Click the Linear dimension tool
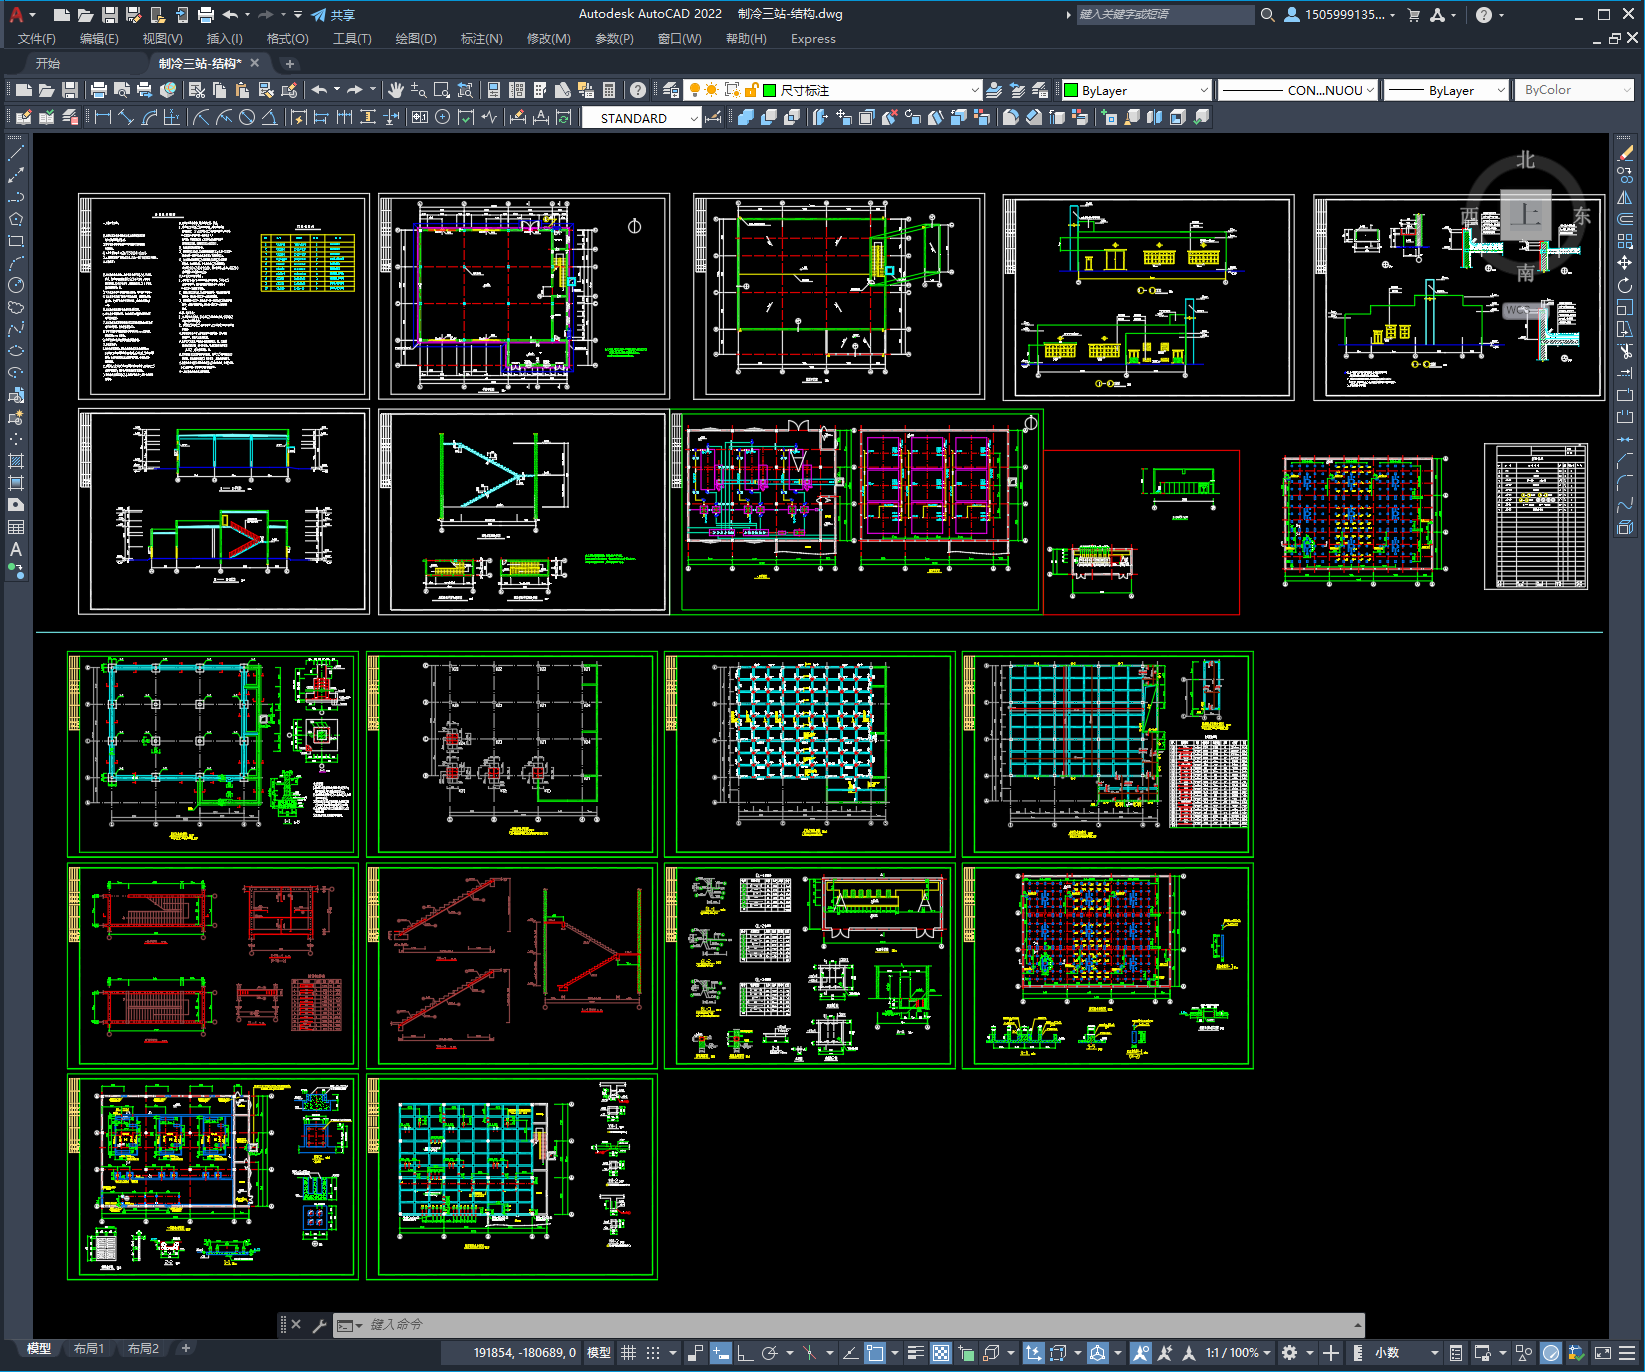Viewport: 1645px width, 1372px height. pyautogui.click(x=103, y=118)
